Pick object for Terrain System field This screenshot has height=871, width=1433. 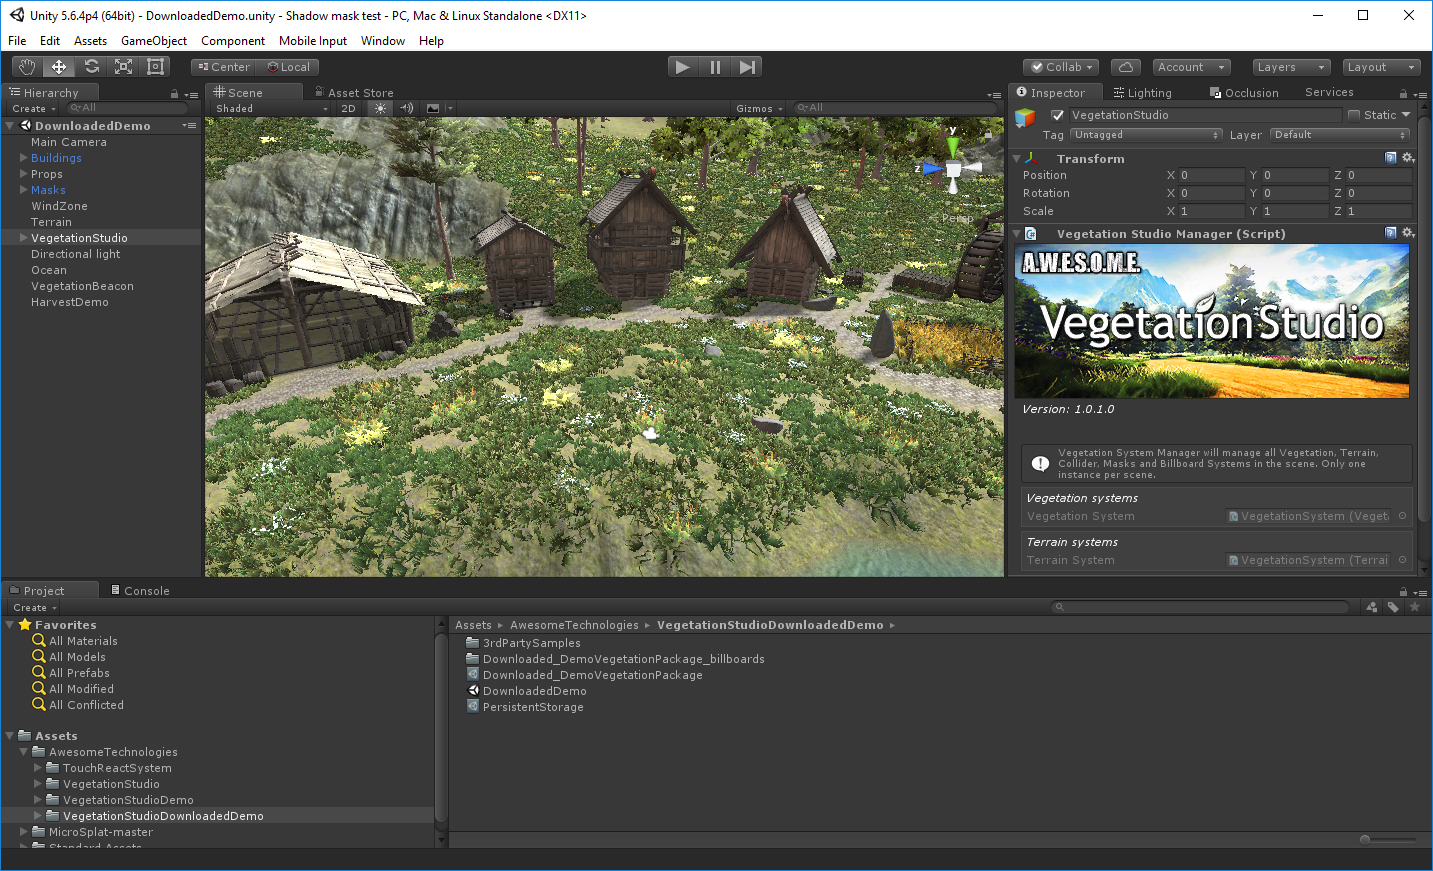tap(1402, 560)
